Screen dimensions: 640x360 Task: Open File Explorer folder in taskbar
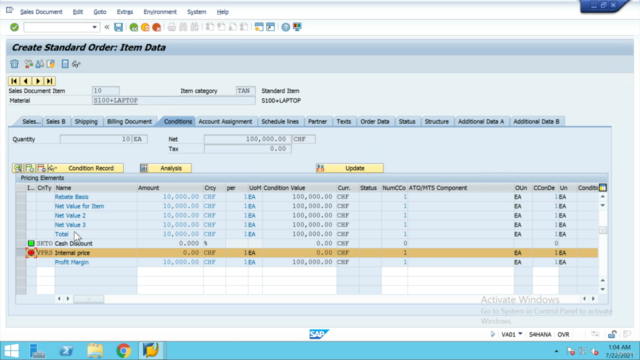coord(95,351)
